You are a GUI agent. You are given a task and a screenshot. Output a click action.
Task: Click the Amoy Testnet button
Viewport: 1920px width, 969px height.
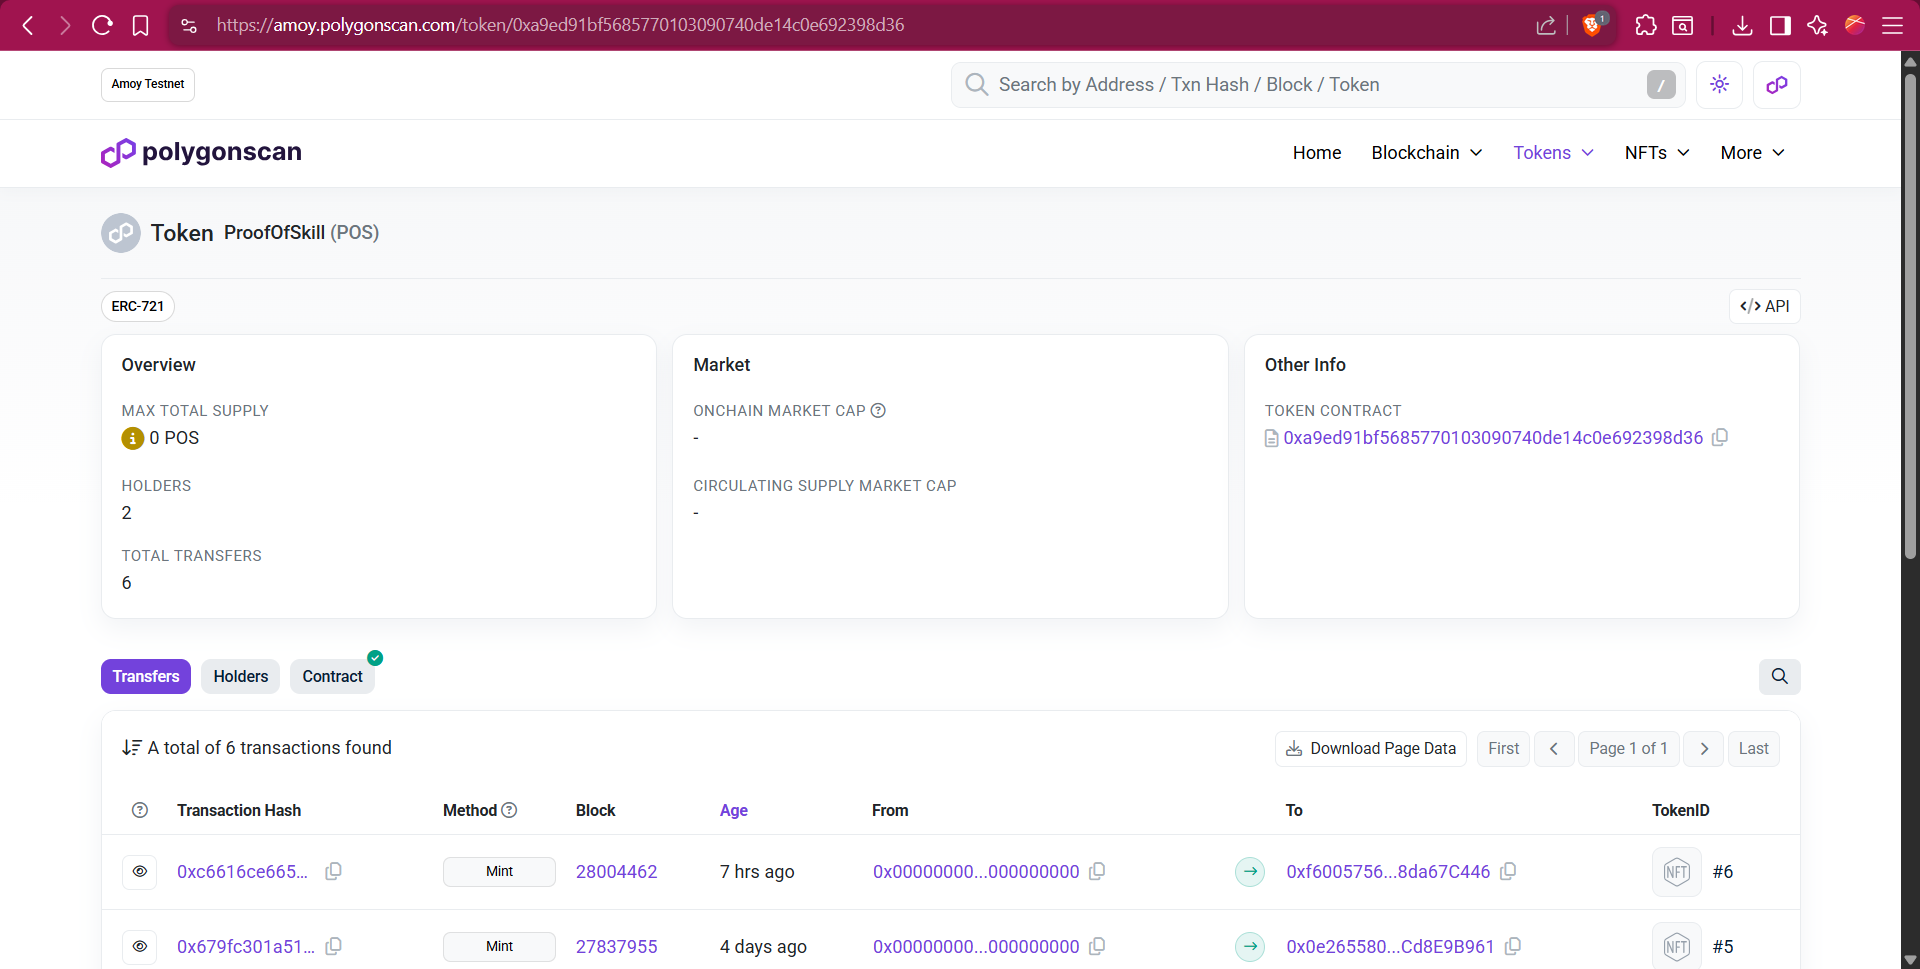pos(148,85)
